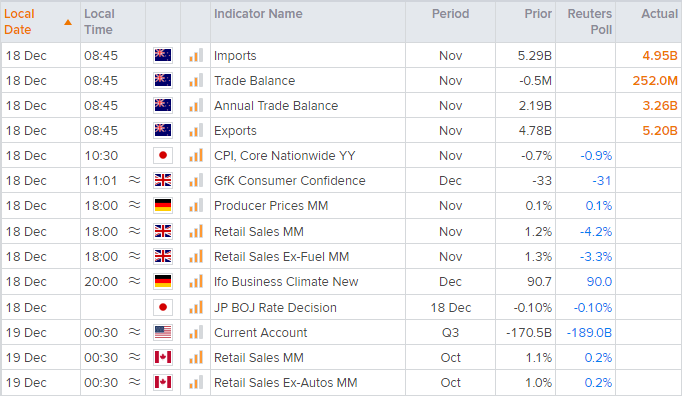Click the Canada flag beside Retail Sales Ex-Autos MM

(x=163, y=383)
